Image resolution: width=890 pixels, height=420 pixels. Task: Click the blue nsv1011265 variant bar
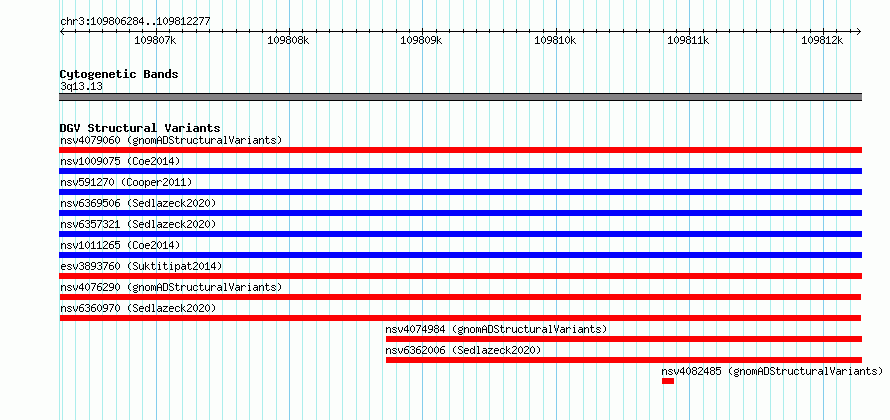pyautogui.click(x=460, y=255)
